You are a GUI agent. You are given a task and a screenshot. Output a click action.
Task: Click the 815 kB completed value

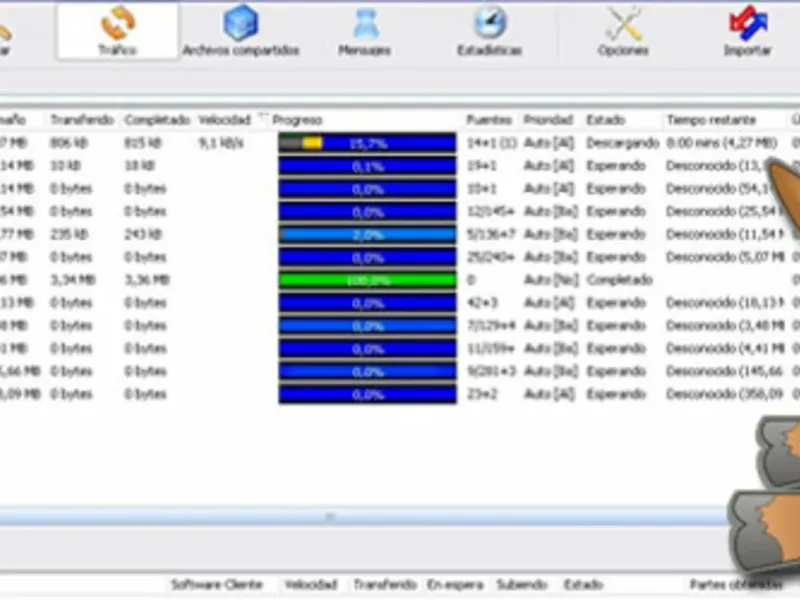(x=143, y=143)
